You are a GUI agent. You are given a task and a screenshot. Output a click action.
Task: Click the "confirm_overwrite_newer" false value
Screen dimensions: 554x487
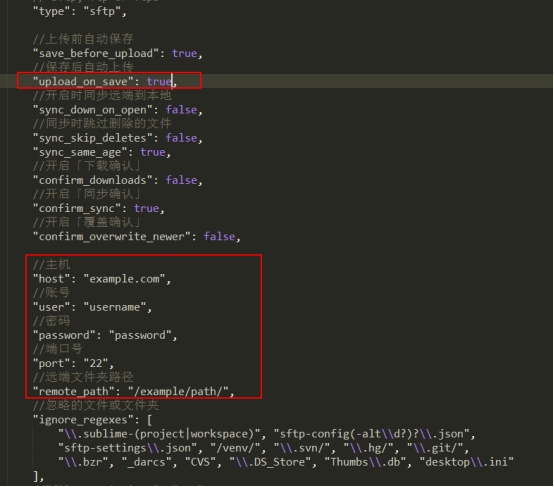(x=219, y=236)
